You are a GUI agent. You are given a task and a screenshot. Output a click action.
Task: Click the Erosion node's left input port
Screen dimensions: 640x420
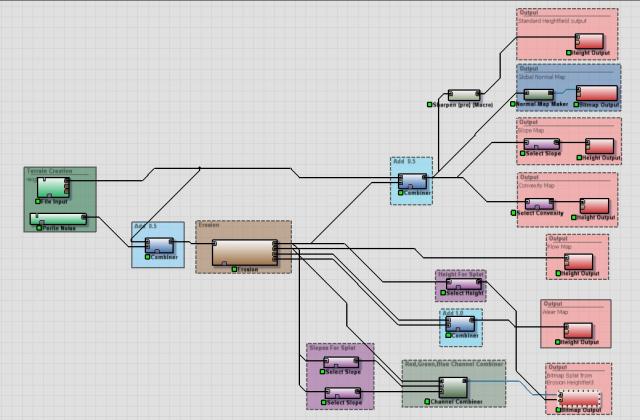(214, 243)
